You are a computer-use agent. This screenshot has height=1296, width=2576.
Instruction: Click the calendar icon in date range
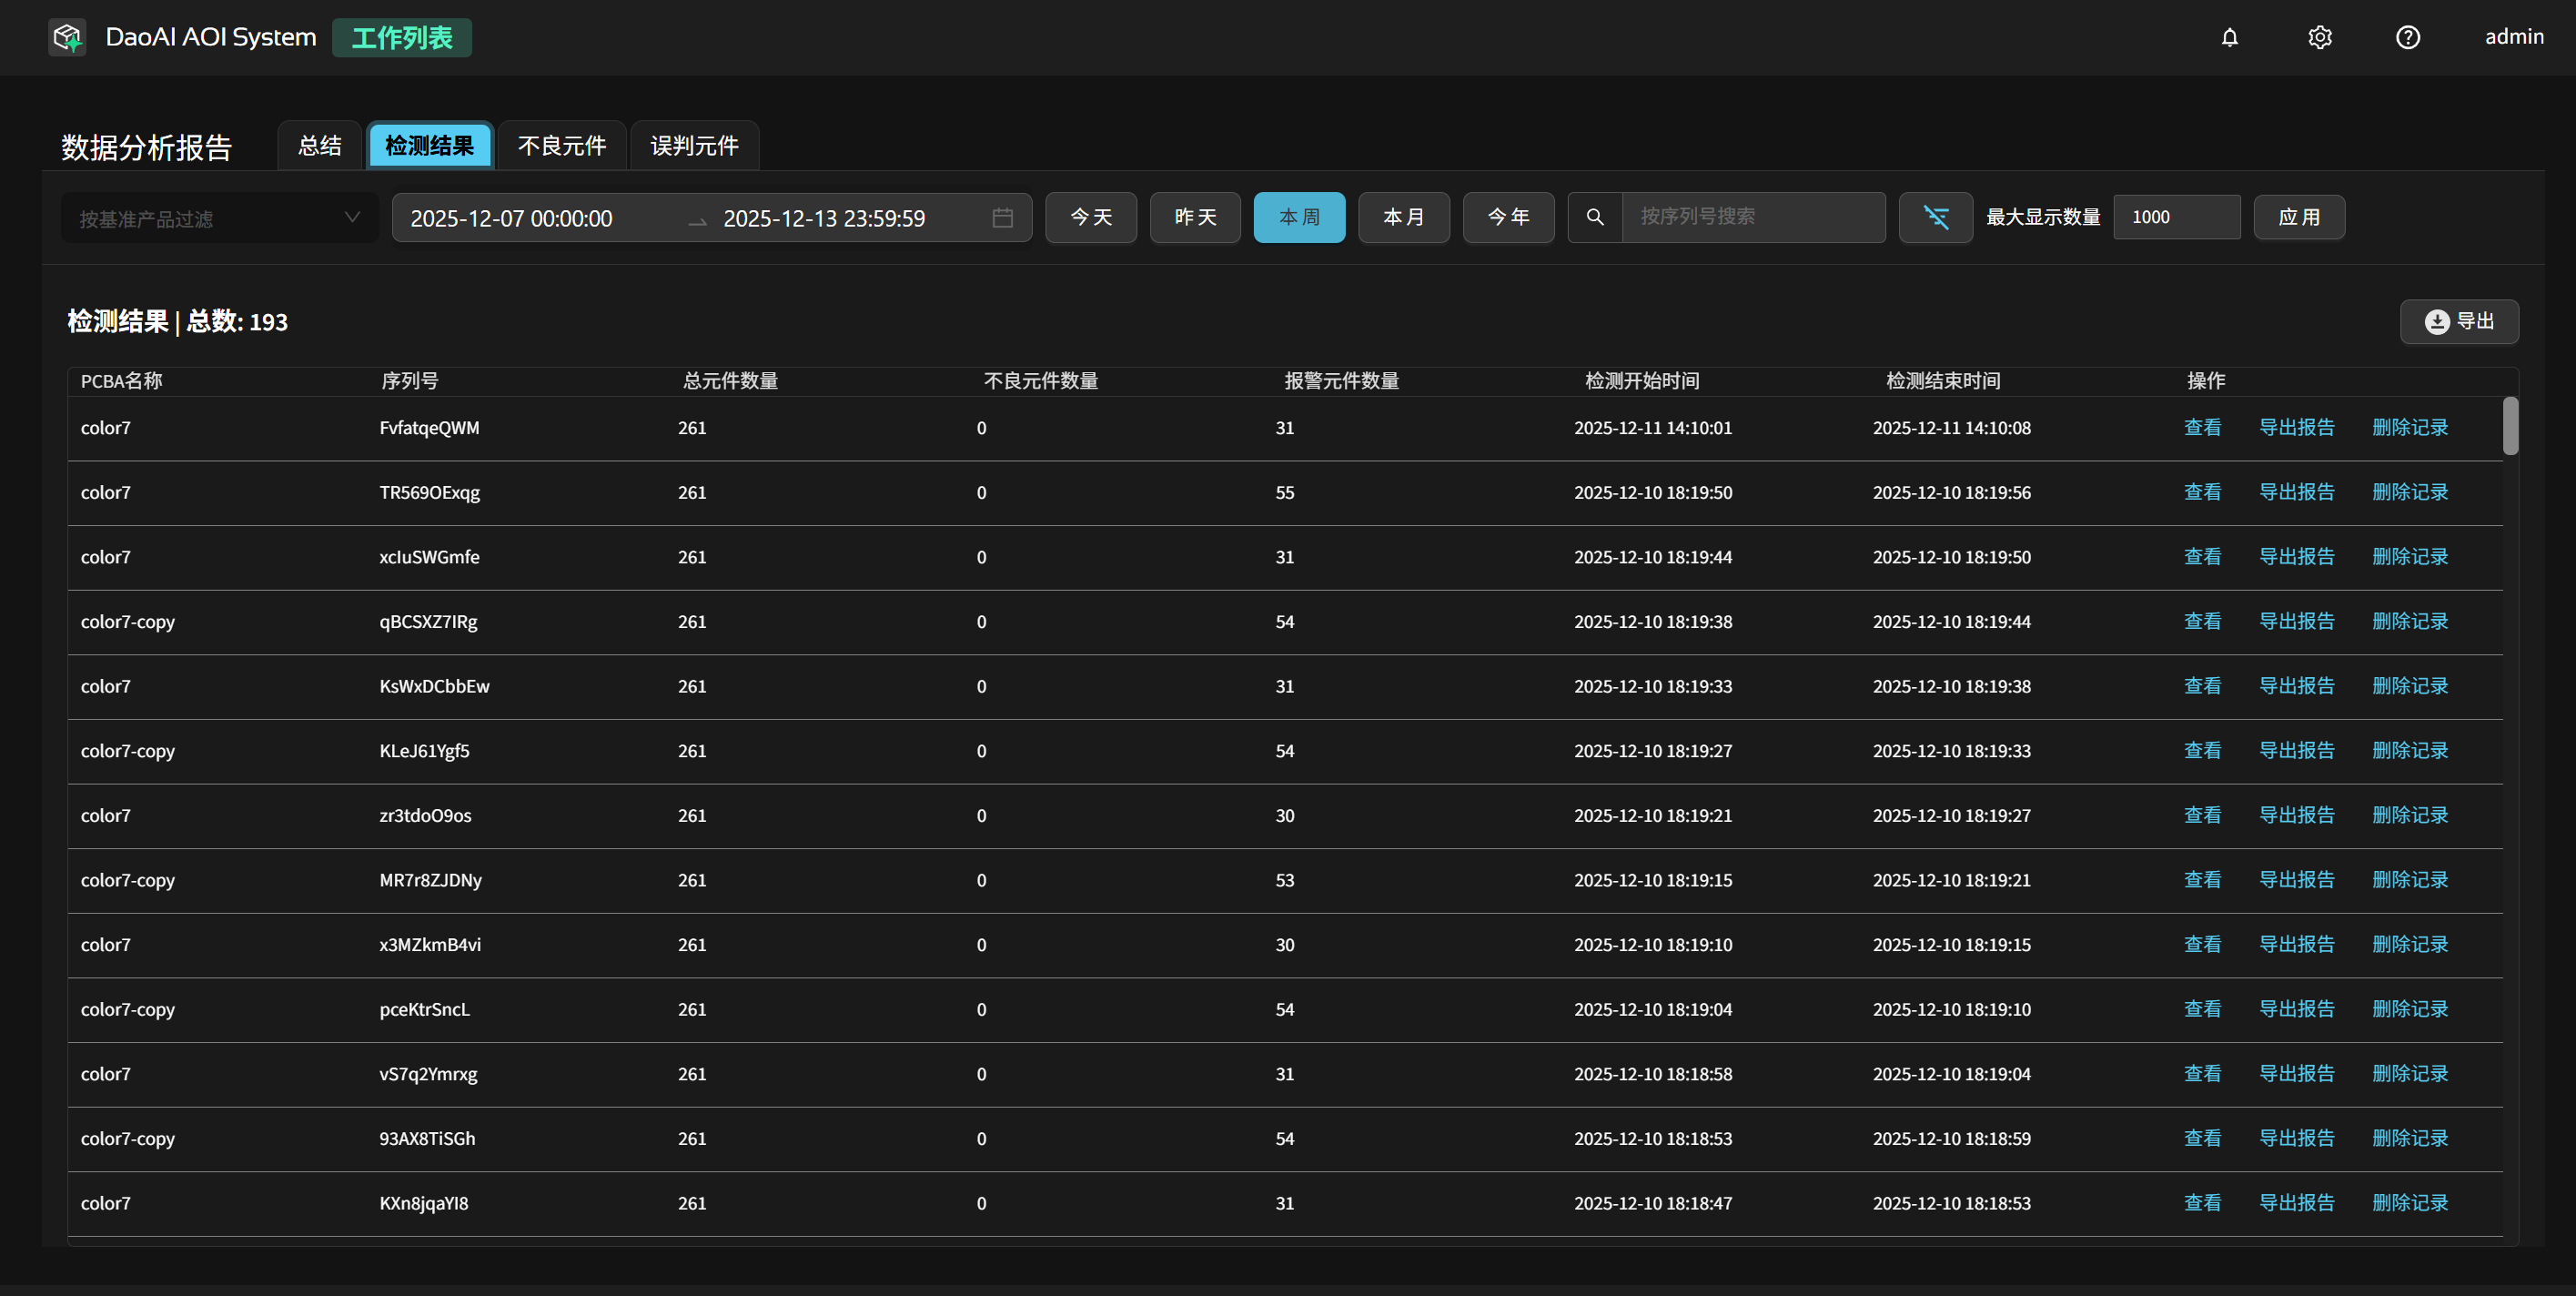1002,218
